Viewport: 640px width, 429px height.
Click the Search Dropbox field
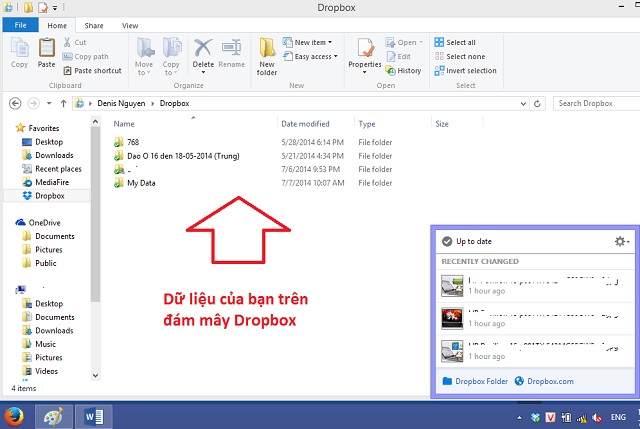pyautogui.click(x=594, y=103)
